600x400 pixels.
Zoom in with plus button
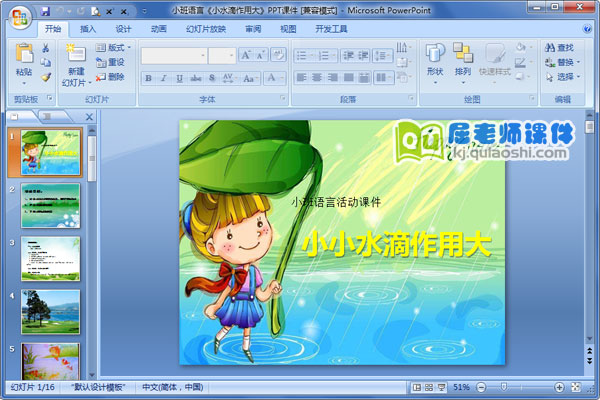(x=559, y=387)
